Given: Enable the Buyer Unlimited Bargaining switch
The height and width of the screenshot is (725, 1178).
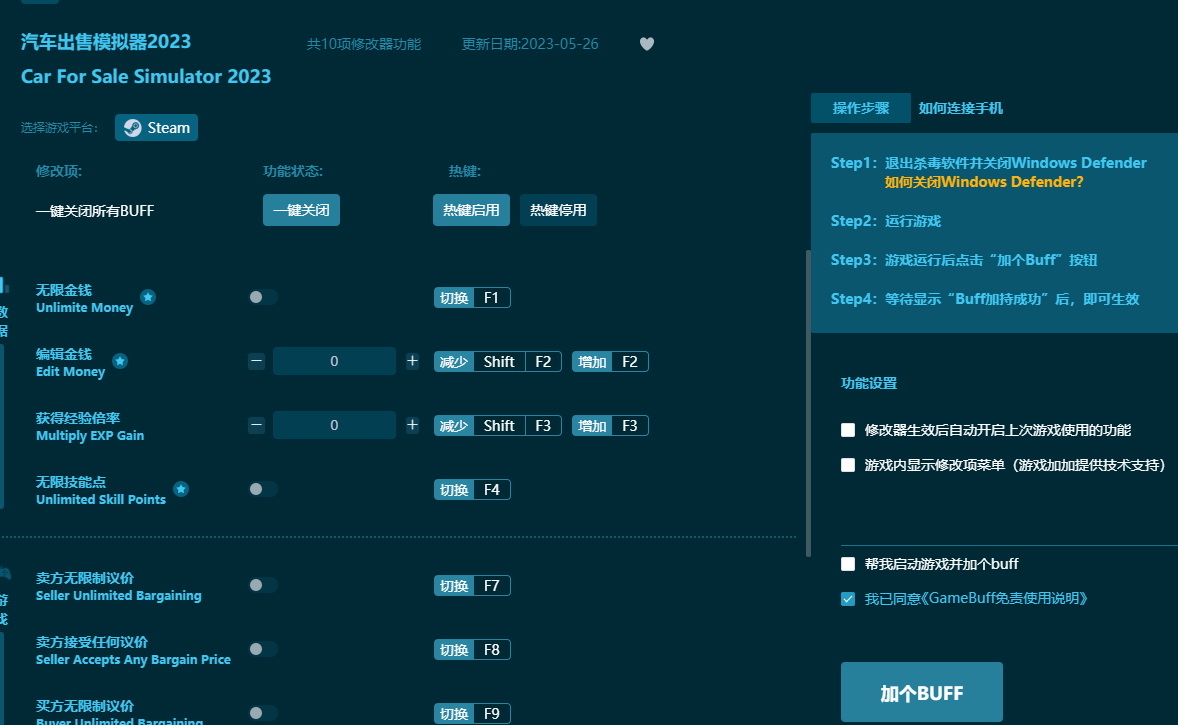Looking at the screenshot, I should pos(263,713).
